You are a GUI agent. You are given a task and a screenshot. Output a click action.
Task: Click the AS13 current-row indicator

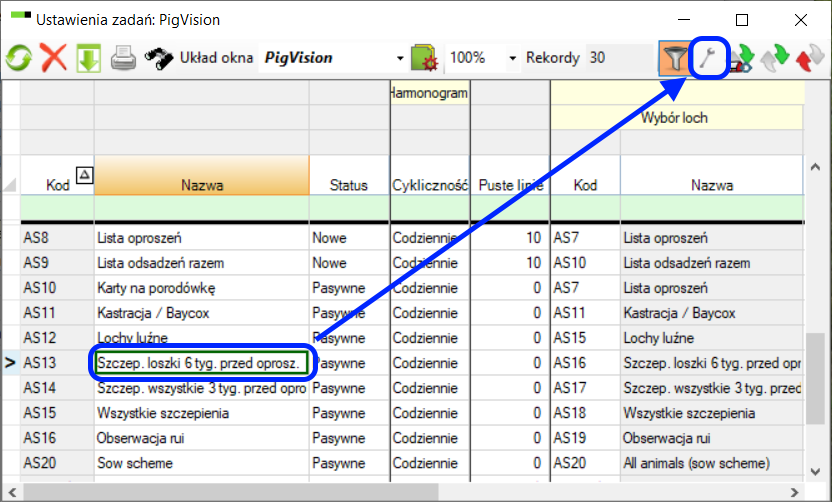tap(10, 363)
